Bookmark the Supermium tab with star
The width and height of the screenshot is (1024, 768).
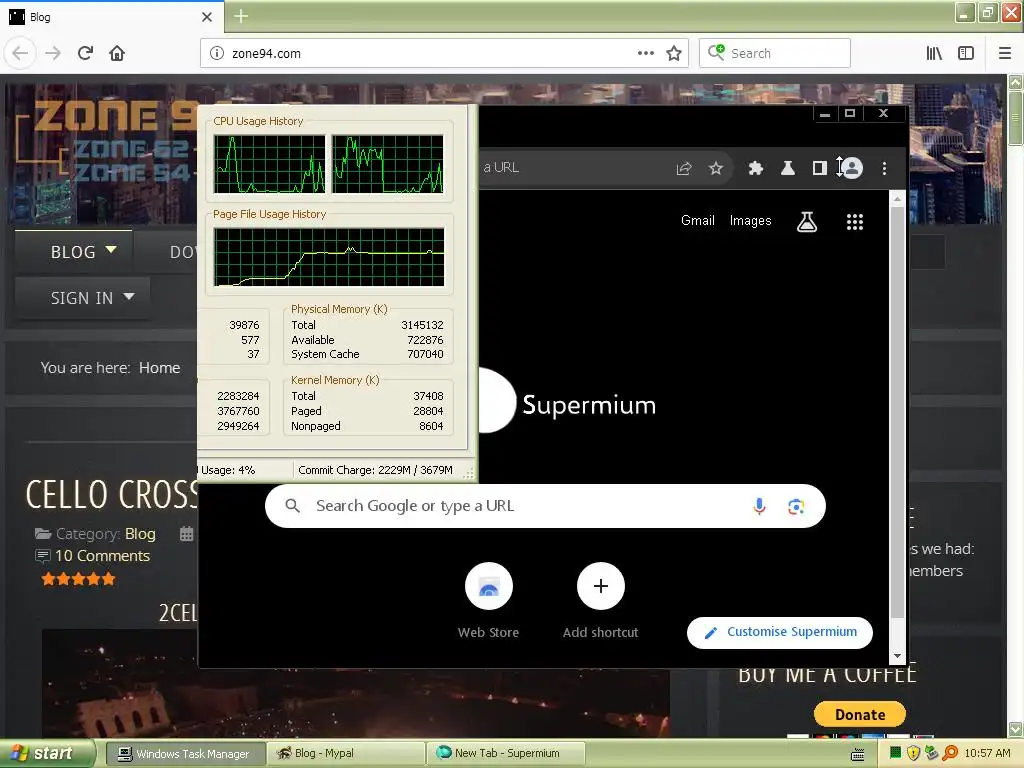pyautogui.click(x=716, y=168)
